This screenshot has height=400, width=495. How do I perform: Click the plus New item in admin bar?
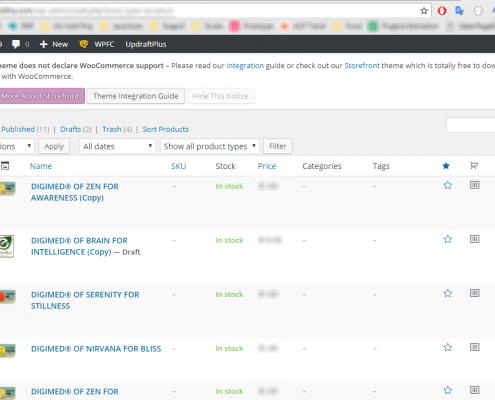[x=54, y=44]
